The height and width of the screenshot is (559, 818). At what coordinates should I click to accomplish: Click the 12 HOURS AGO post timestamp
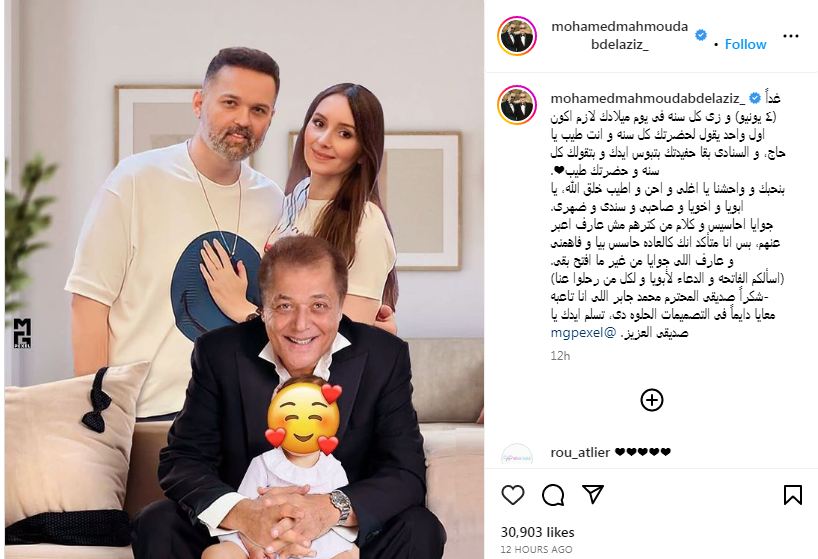click(x=536, y=549)
